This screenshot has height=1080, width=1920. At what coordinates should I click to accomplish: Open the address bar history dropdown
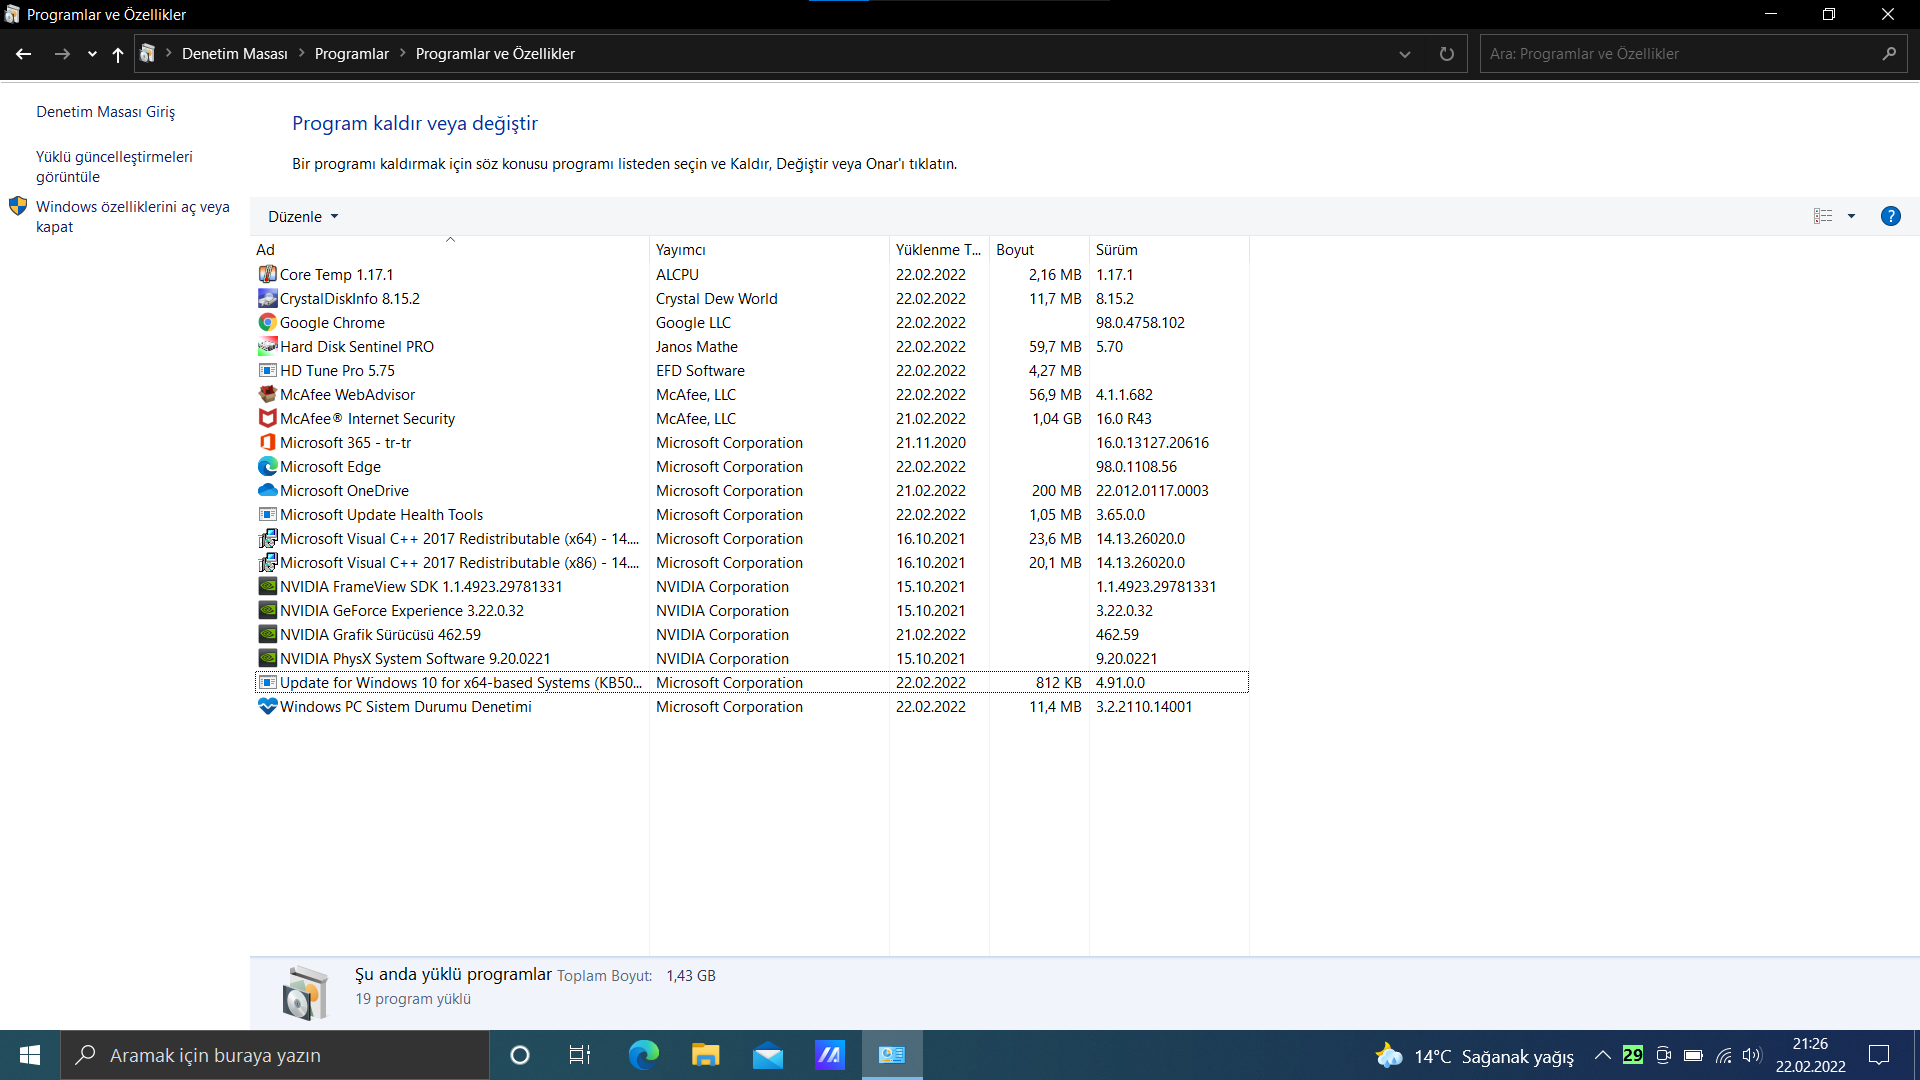pyautogui.click(x=1404, y=54)
